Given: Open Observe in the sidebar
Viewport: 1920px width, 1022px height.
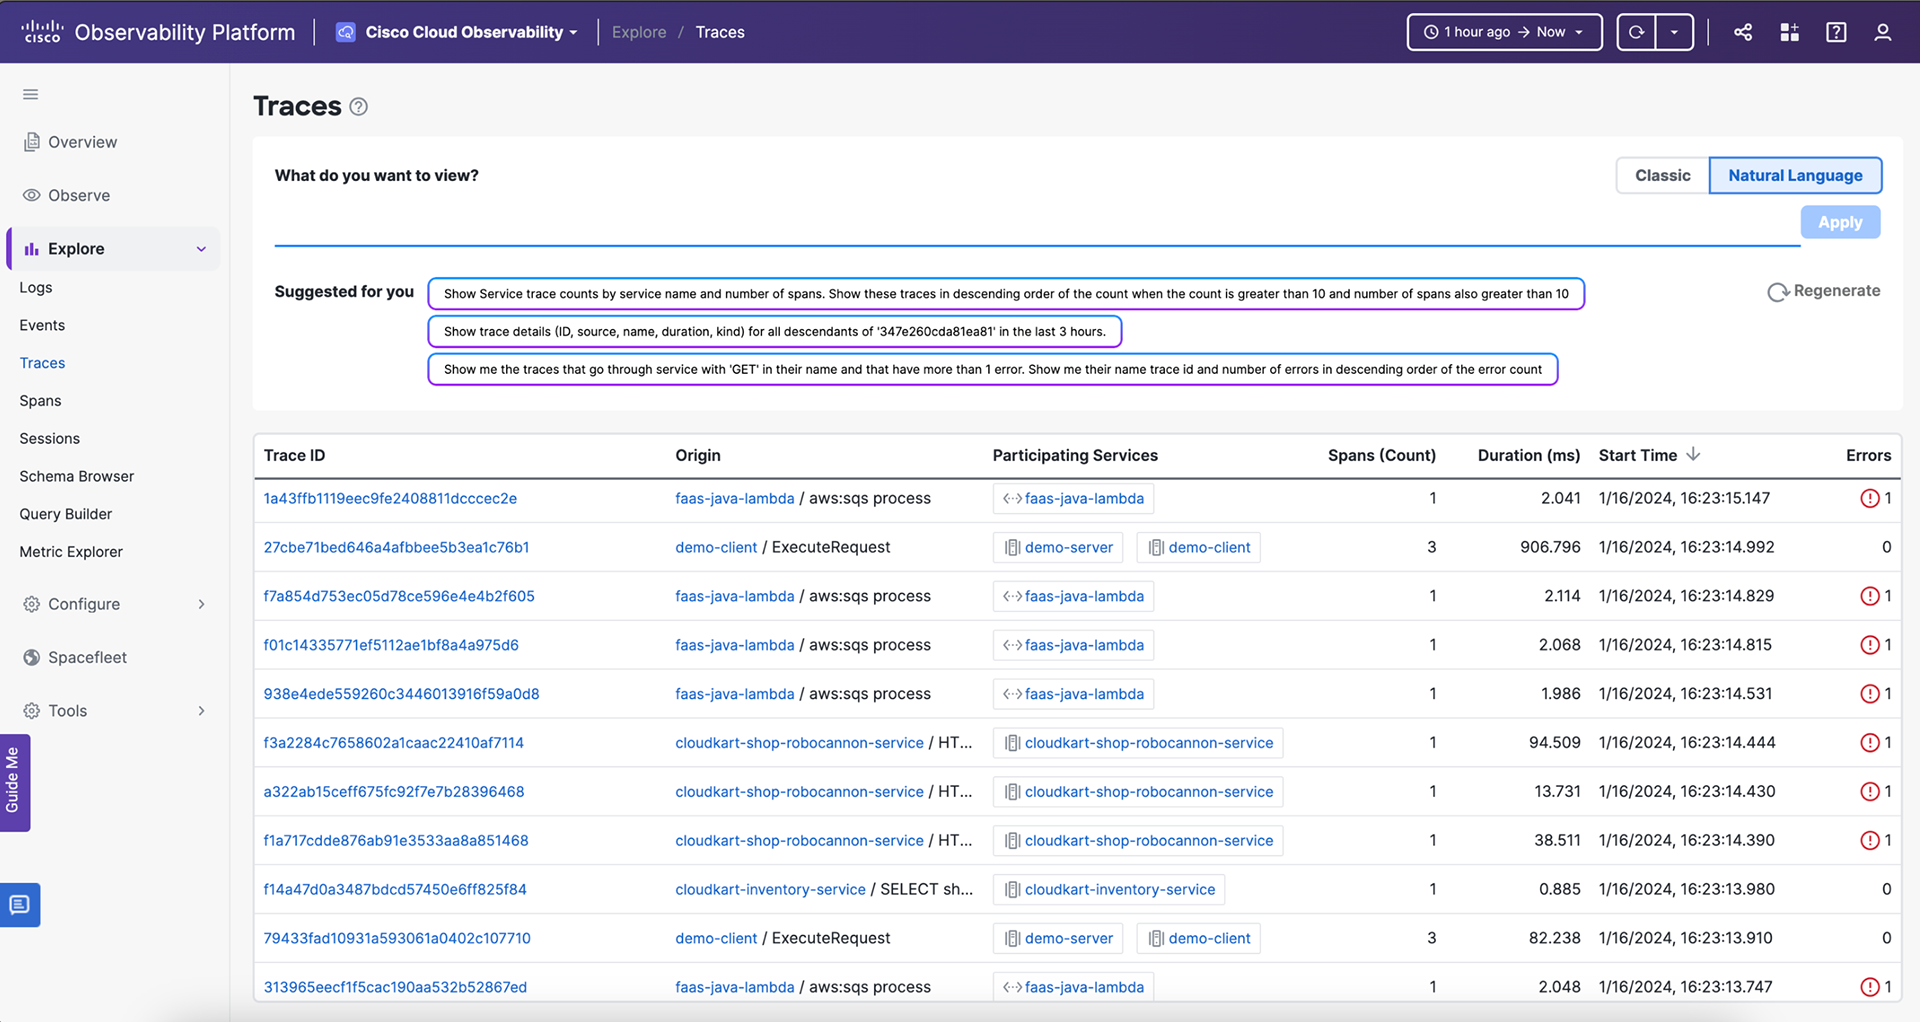Looking at the screenshot, I should tap(79, 195).
